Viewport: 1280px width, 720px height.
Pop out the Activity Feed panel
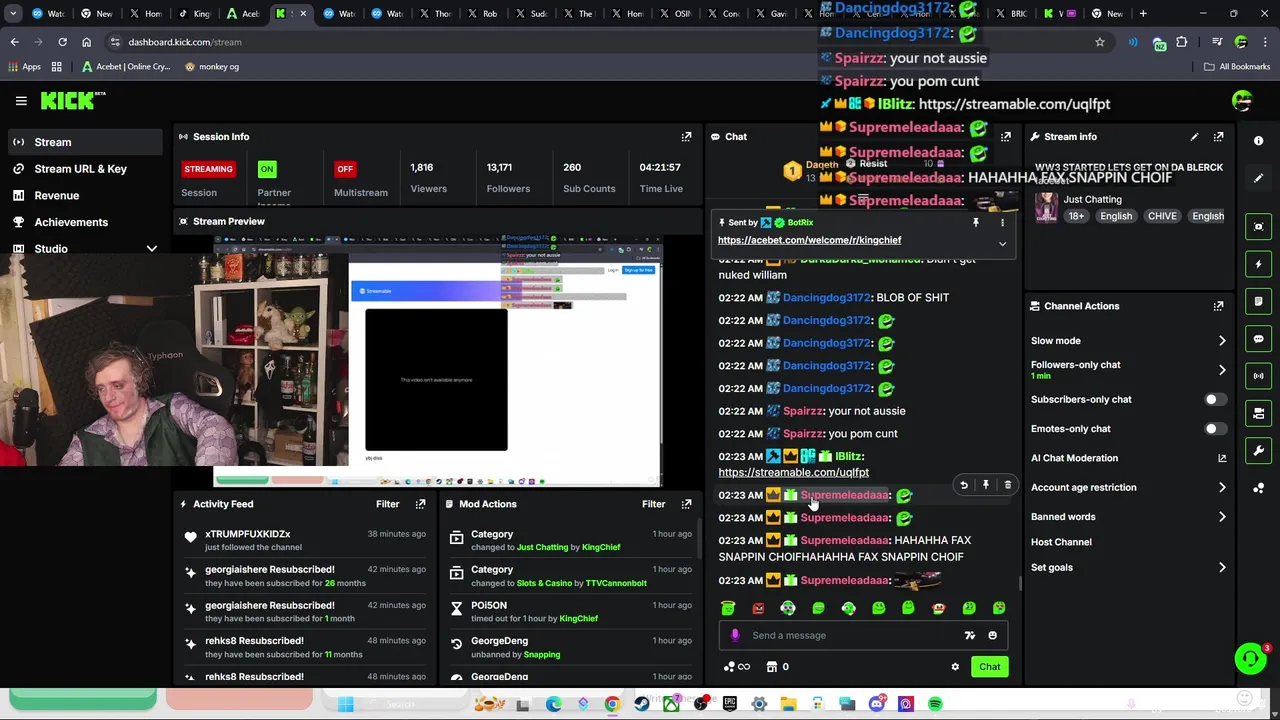[420, 504]
